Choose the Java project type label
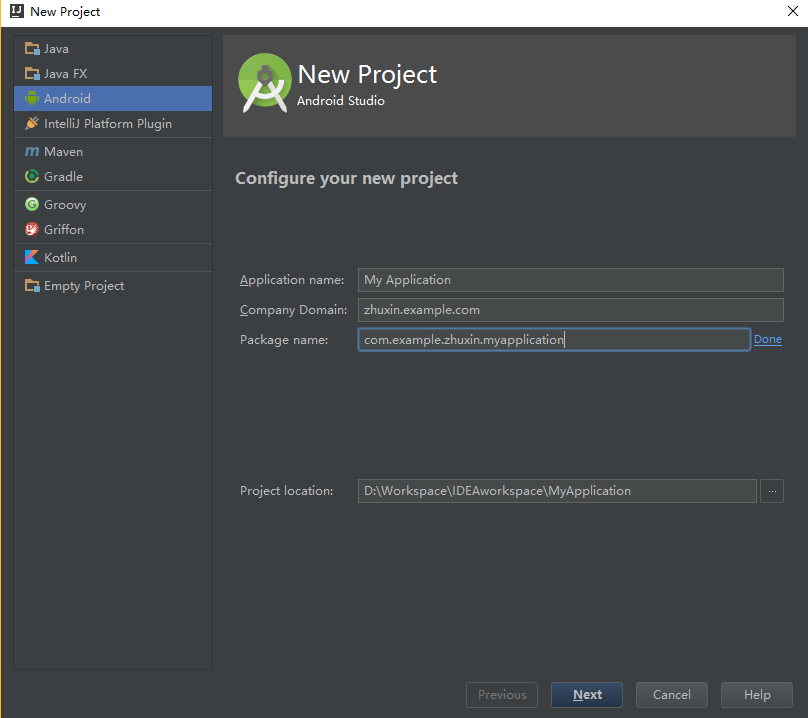 click(x=56, y=49)
